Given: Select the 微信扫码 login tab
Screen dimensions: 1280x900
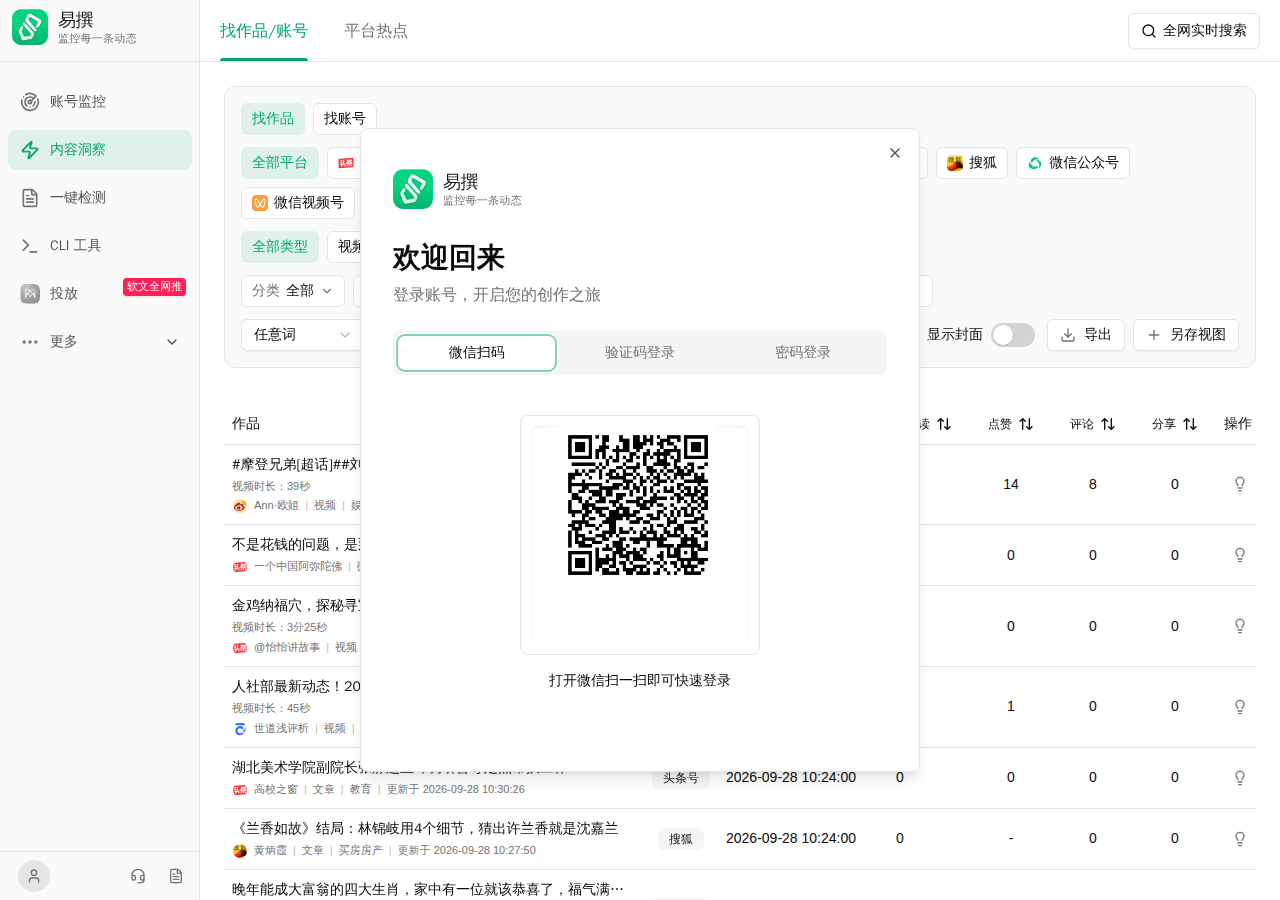Looking at the screenshot, I should (477, 353).
